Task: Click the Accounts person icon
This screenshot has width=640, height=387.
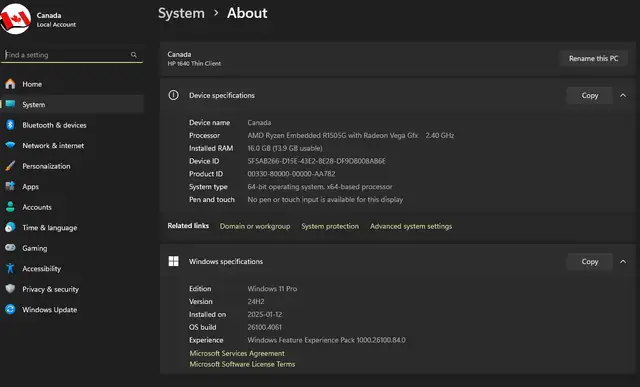Action: (10, 207)
